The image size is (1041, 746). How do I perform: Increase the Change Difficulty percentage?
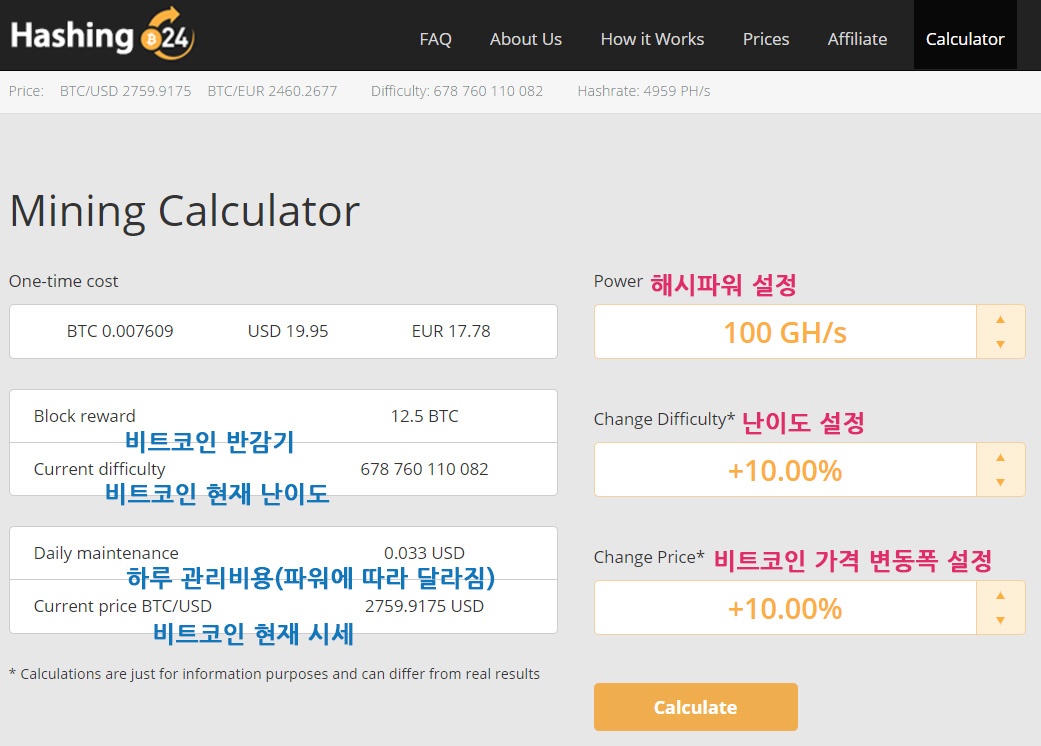click(x=1000, y=456)
